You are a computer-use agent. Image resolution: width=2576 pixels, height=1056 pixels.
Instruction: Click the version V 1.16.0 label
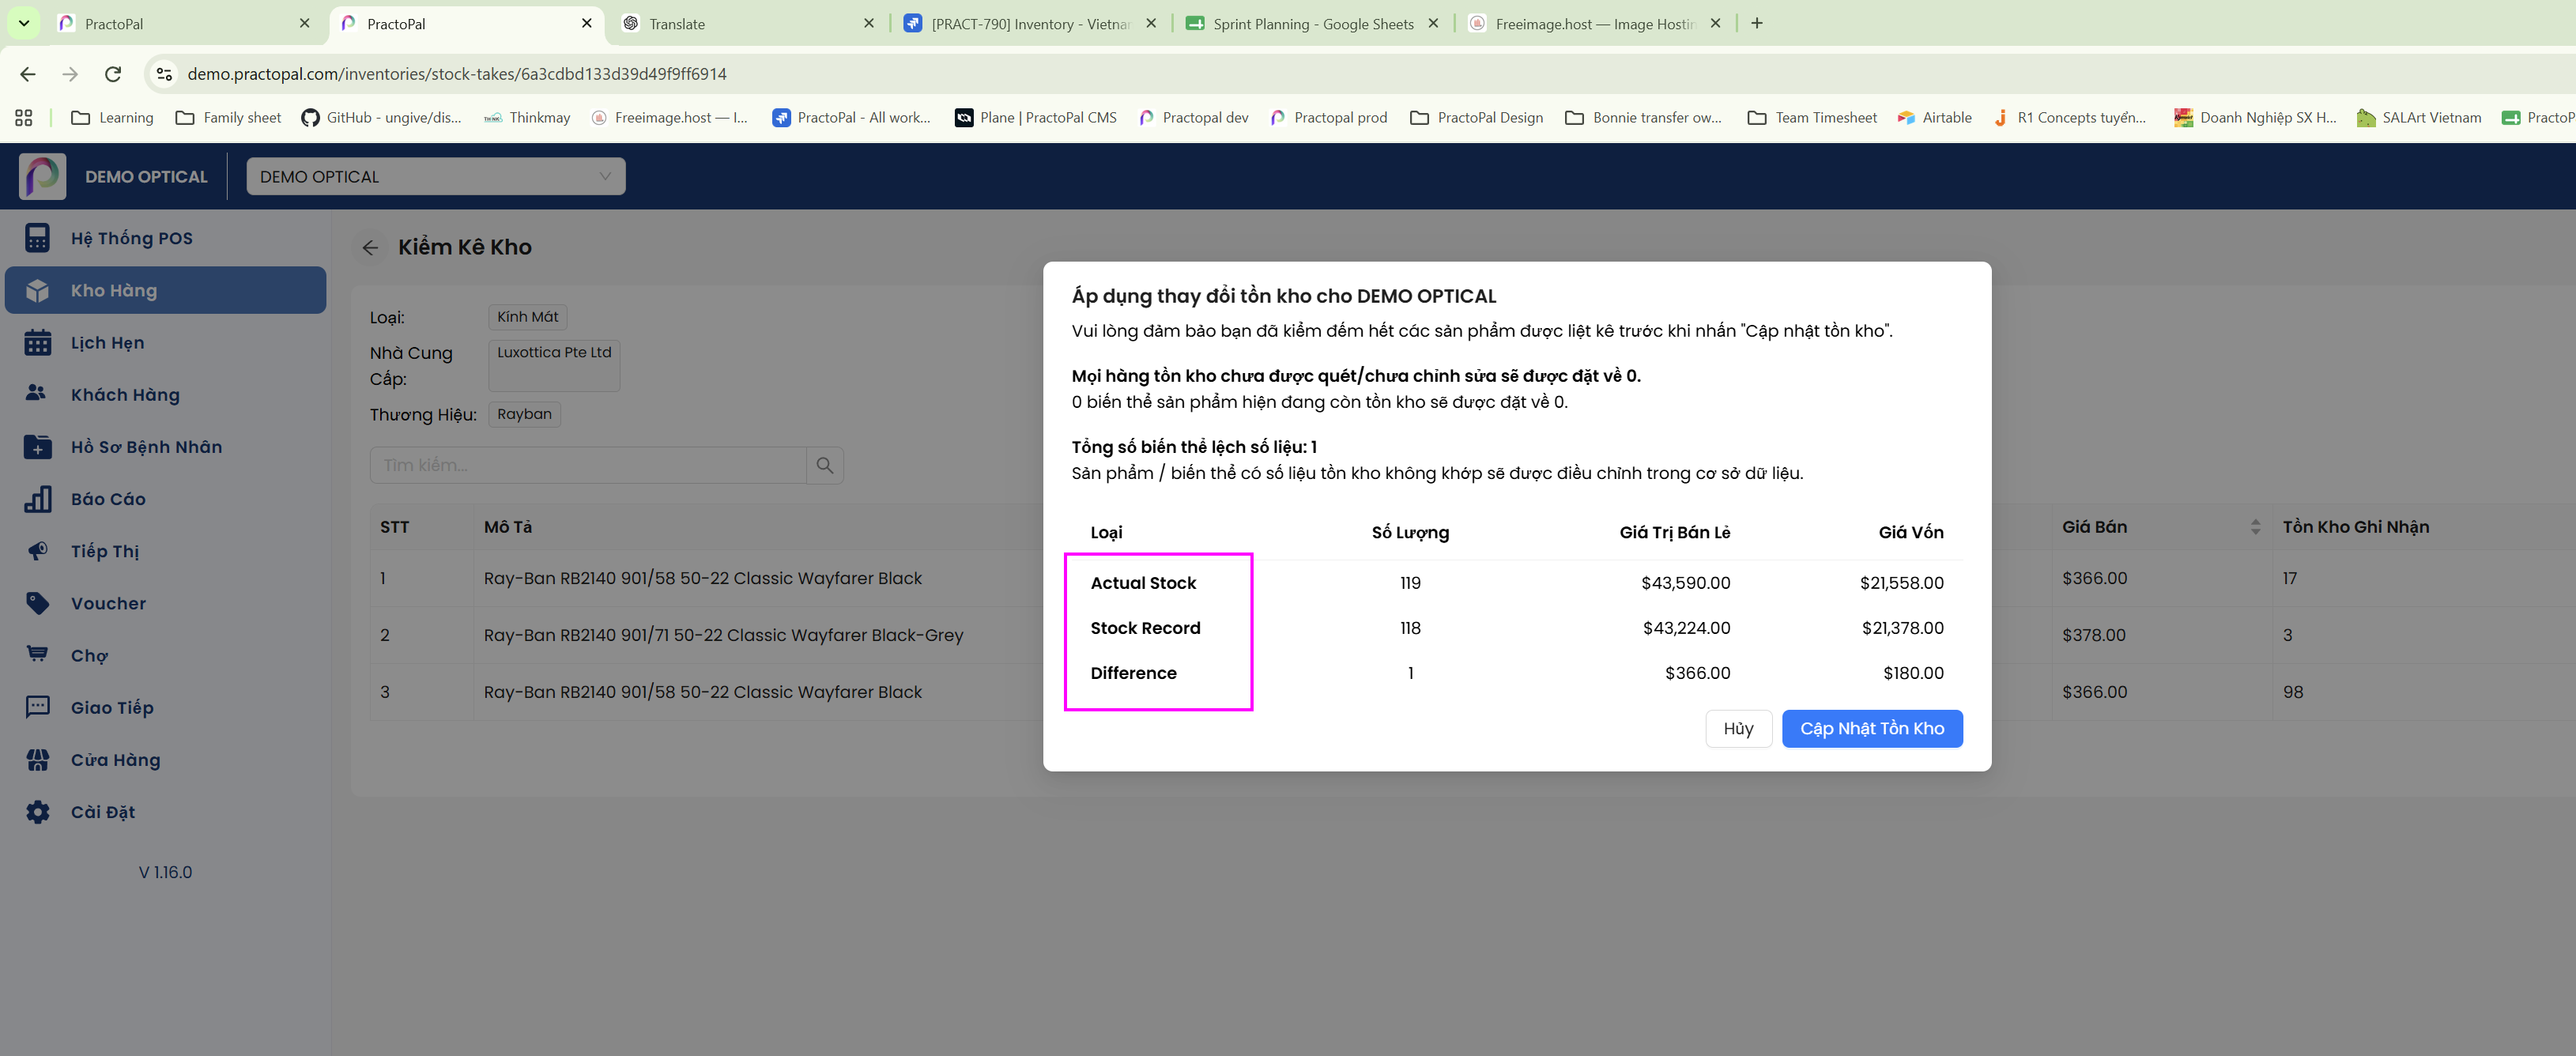tap(165, 872)
